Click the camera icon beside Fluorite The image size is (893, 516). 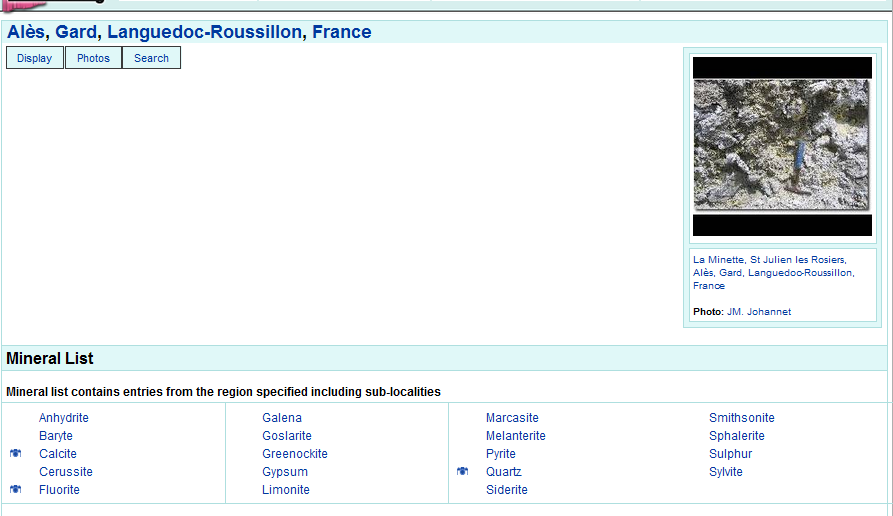point(15,490)
